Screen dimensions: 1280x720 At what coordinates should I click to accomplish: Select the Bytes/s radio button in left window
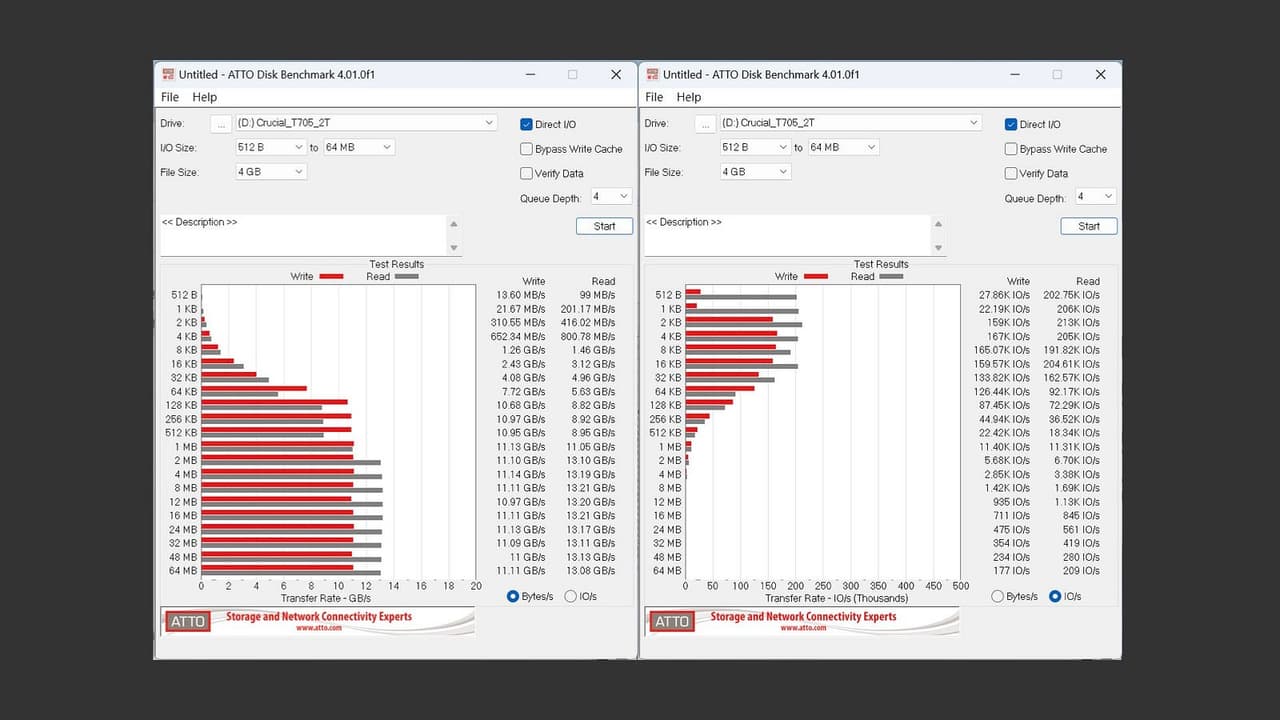coord(513,596)
